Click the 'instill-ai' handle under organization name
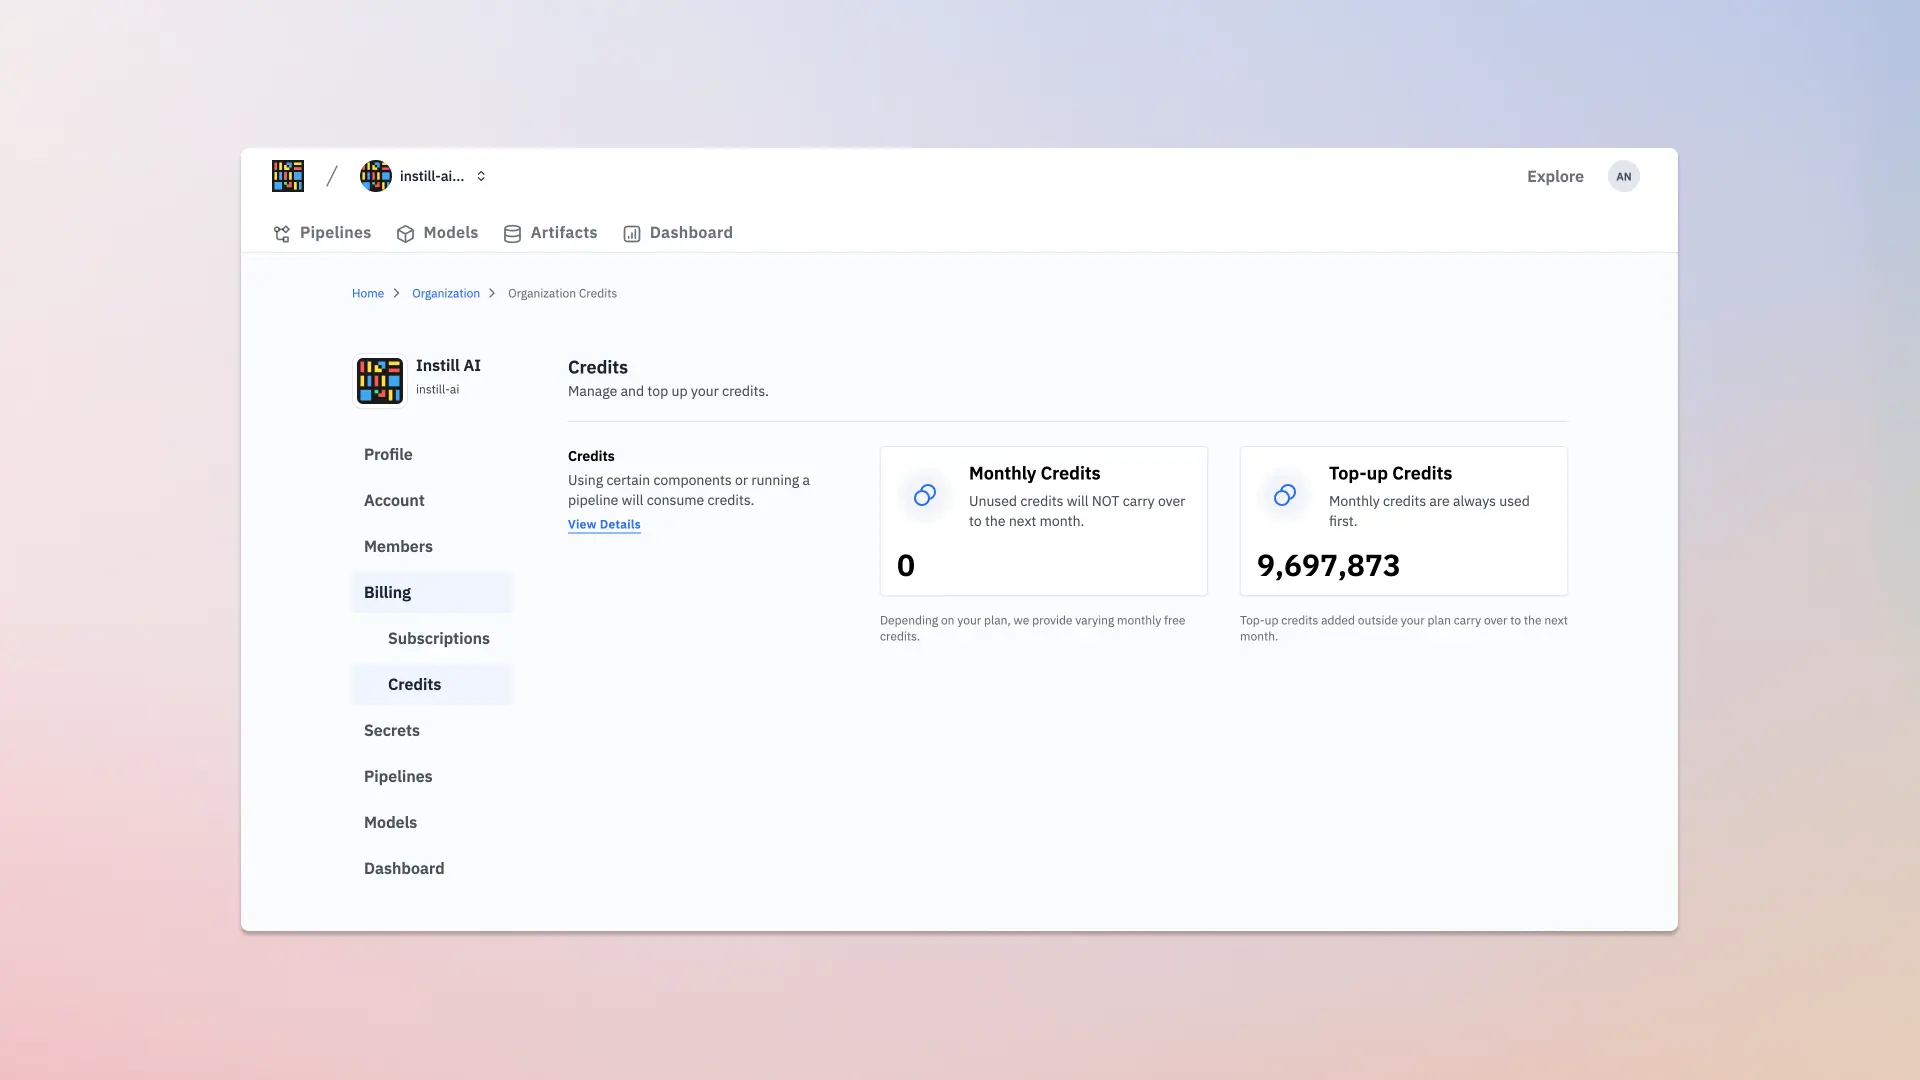 [437, 389]
